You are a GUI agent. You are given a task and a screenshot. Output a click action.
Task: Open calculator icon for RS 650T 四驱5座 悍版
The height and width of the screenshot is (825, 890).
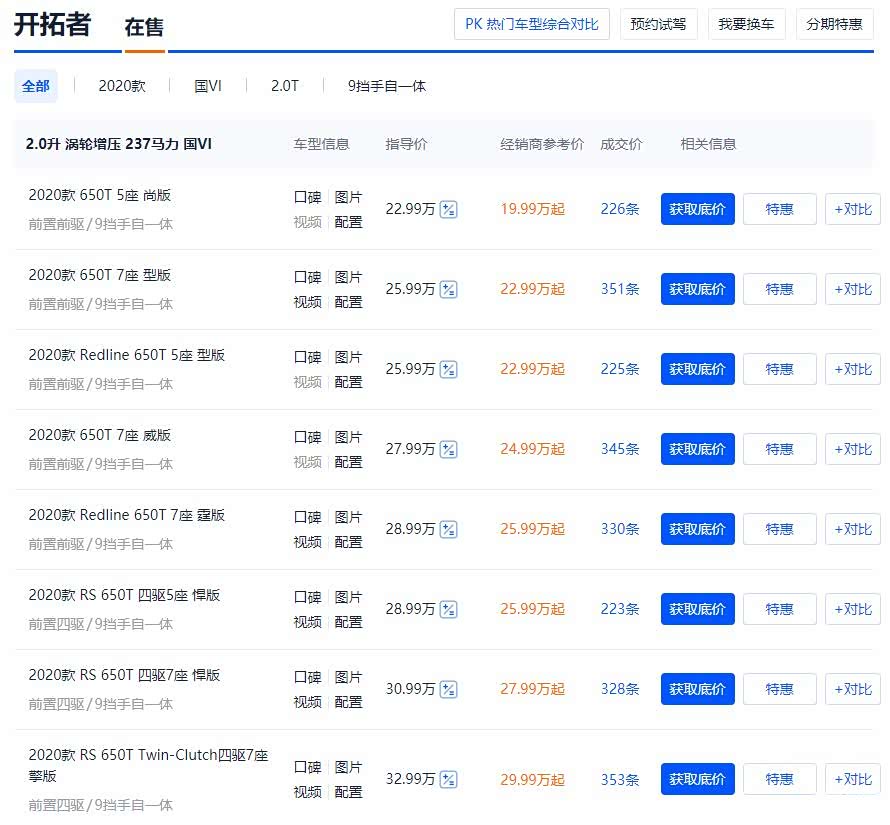pyautogui.click(x=448, y=610)
